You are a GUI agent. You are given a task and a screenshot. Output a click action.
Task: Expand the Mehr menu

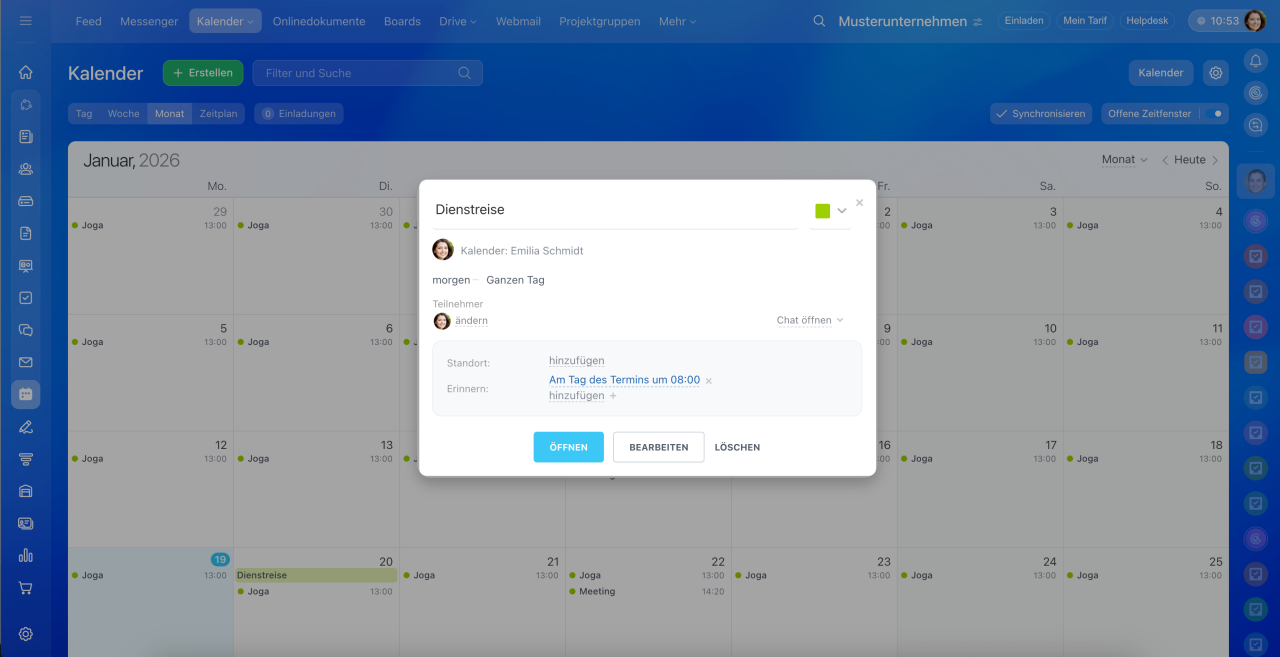(677, 21)
